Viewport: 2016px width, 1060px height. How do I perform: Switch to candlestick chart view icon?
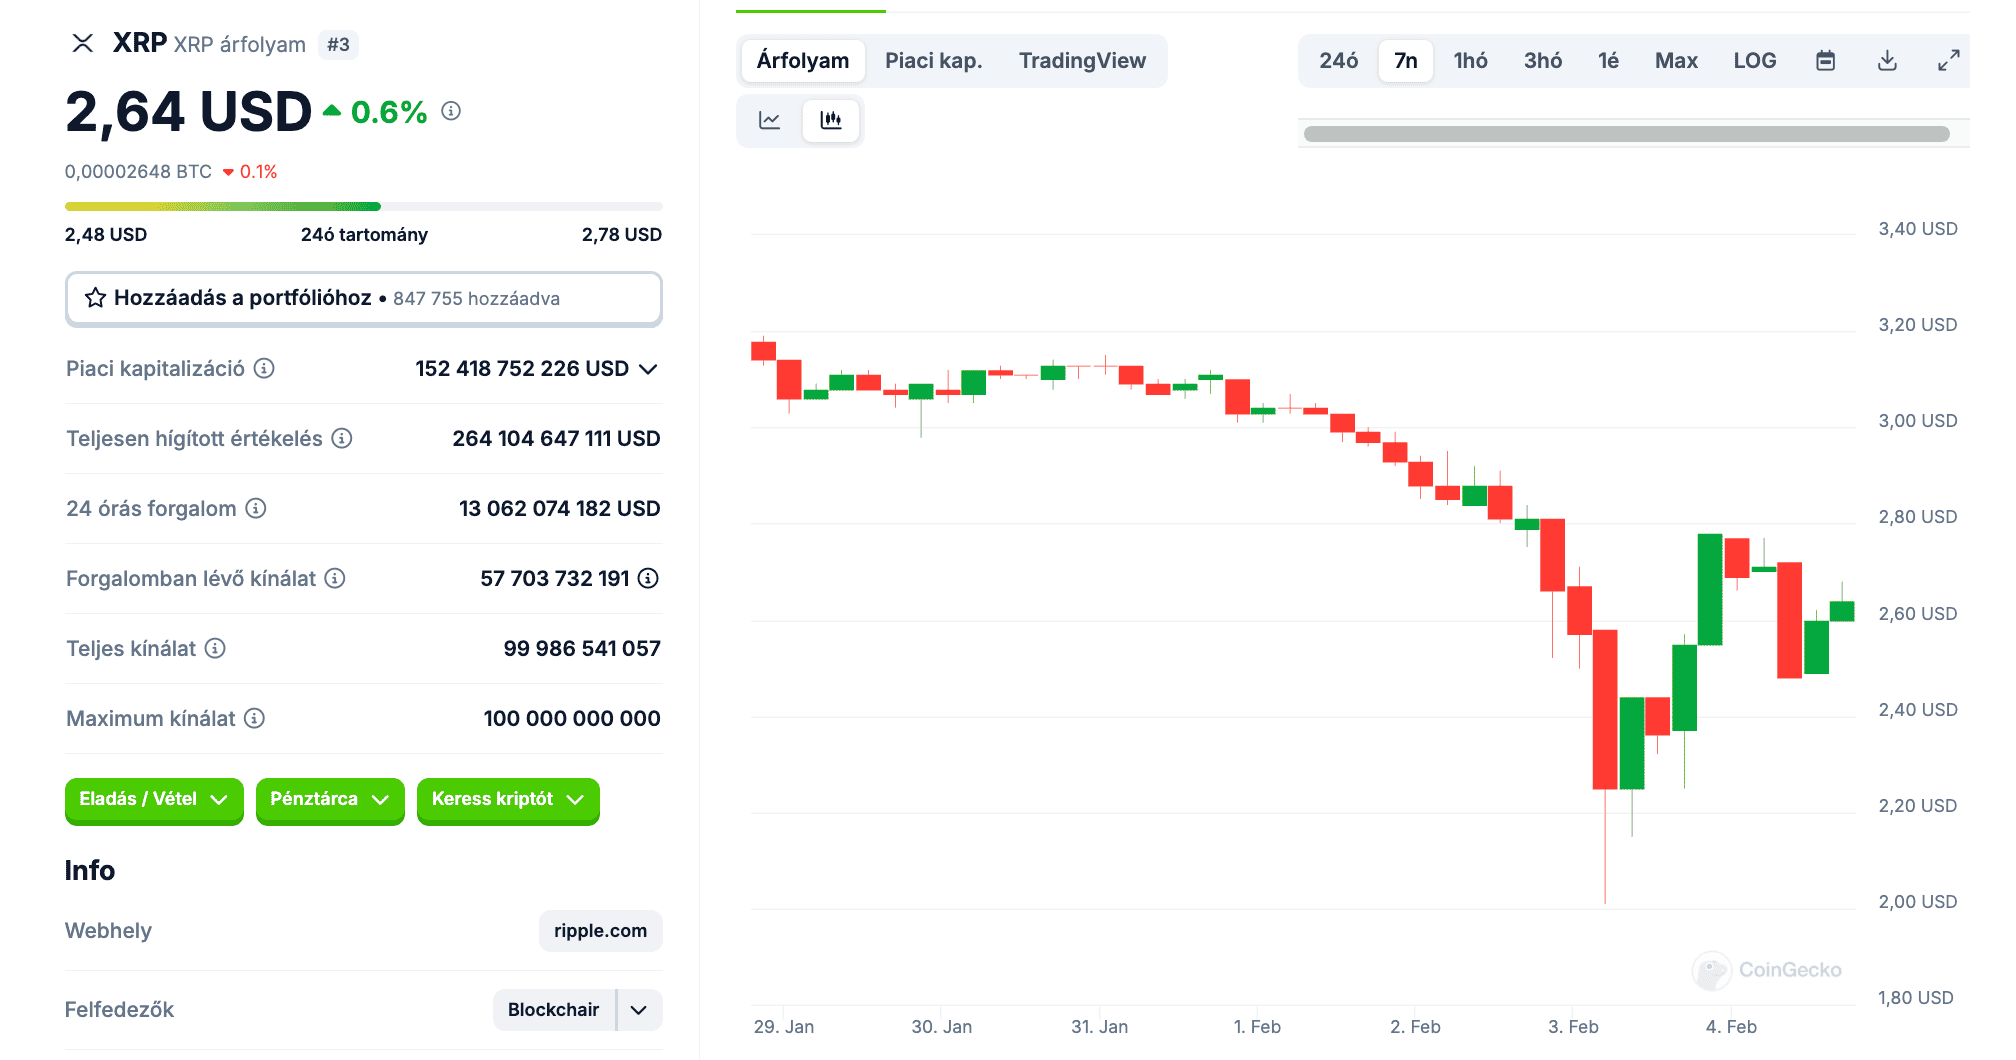(x=831, y=120)
